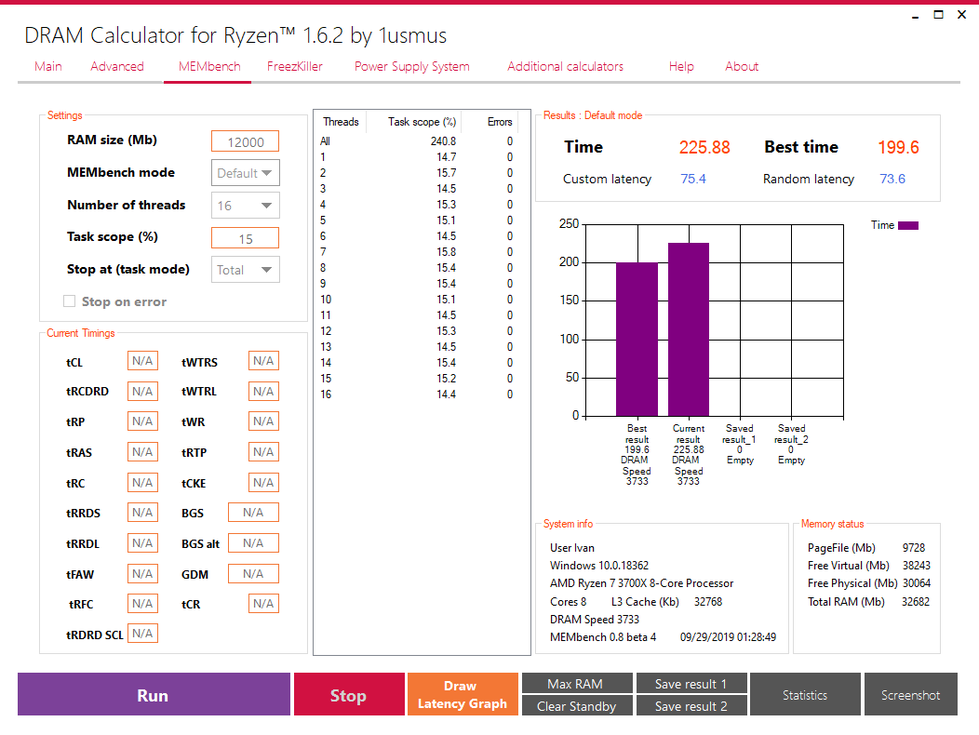
Task: Click the Run button
Action: coord(154,695)
